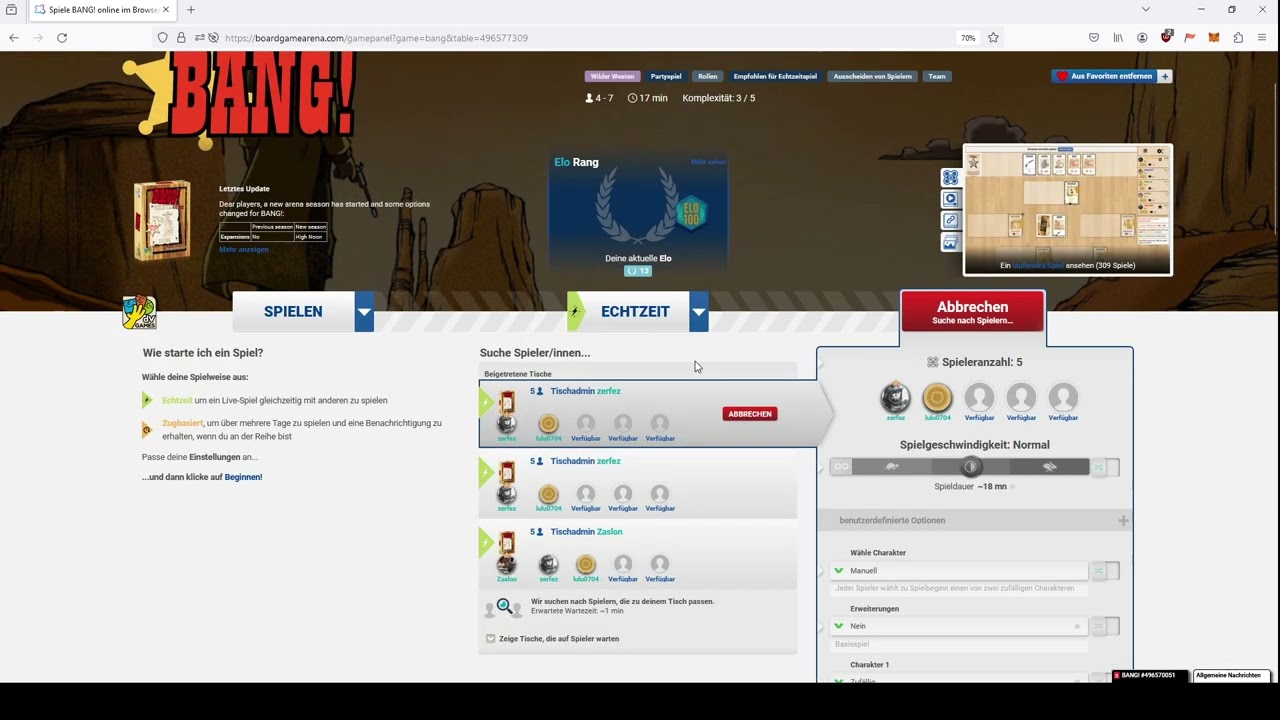The height and width of the screenshot is (720, 1280).
Task: Open the Wähle Charakter 'Manuell' dropdown
Action: 959,571
